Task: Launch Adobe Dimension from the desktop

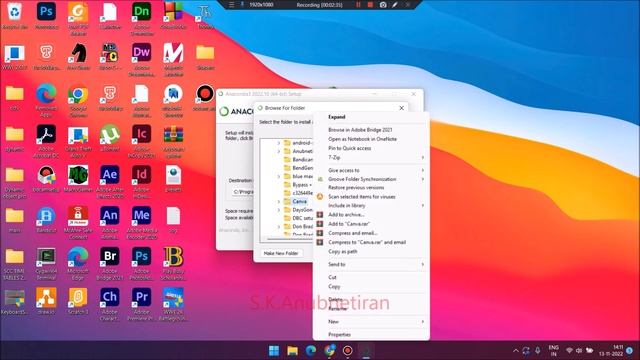Action: pos(141,12)
